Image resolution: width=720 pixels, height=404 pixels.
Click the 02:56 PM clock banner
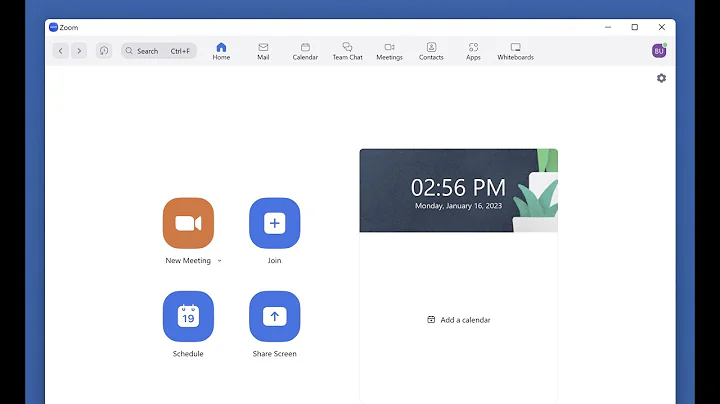pyautogui.click(x=459, y=191)
